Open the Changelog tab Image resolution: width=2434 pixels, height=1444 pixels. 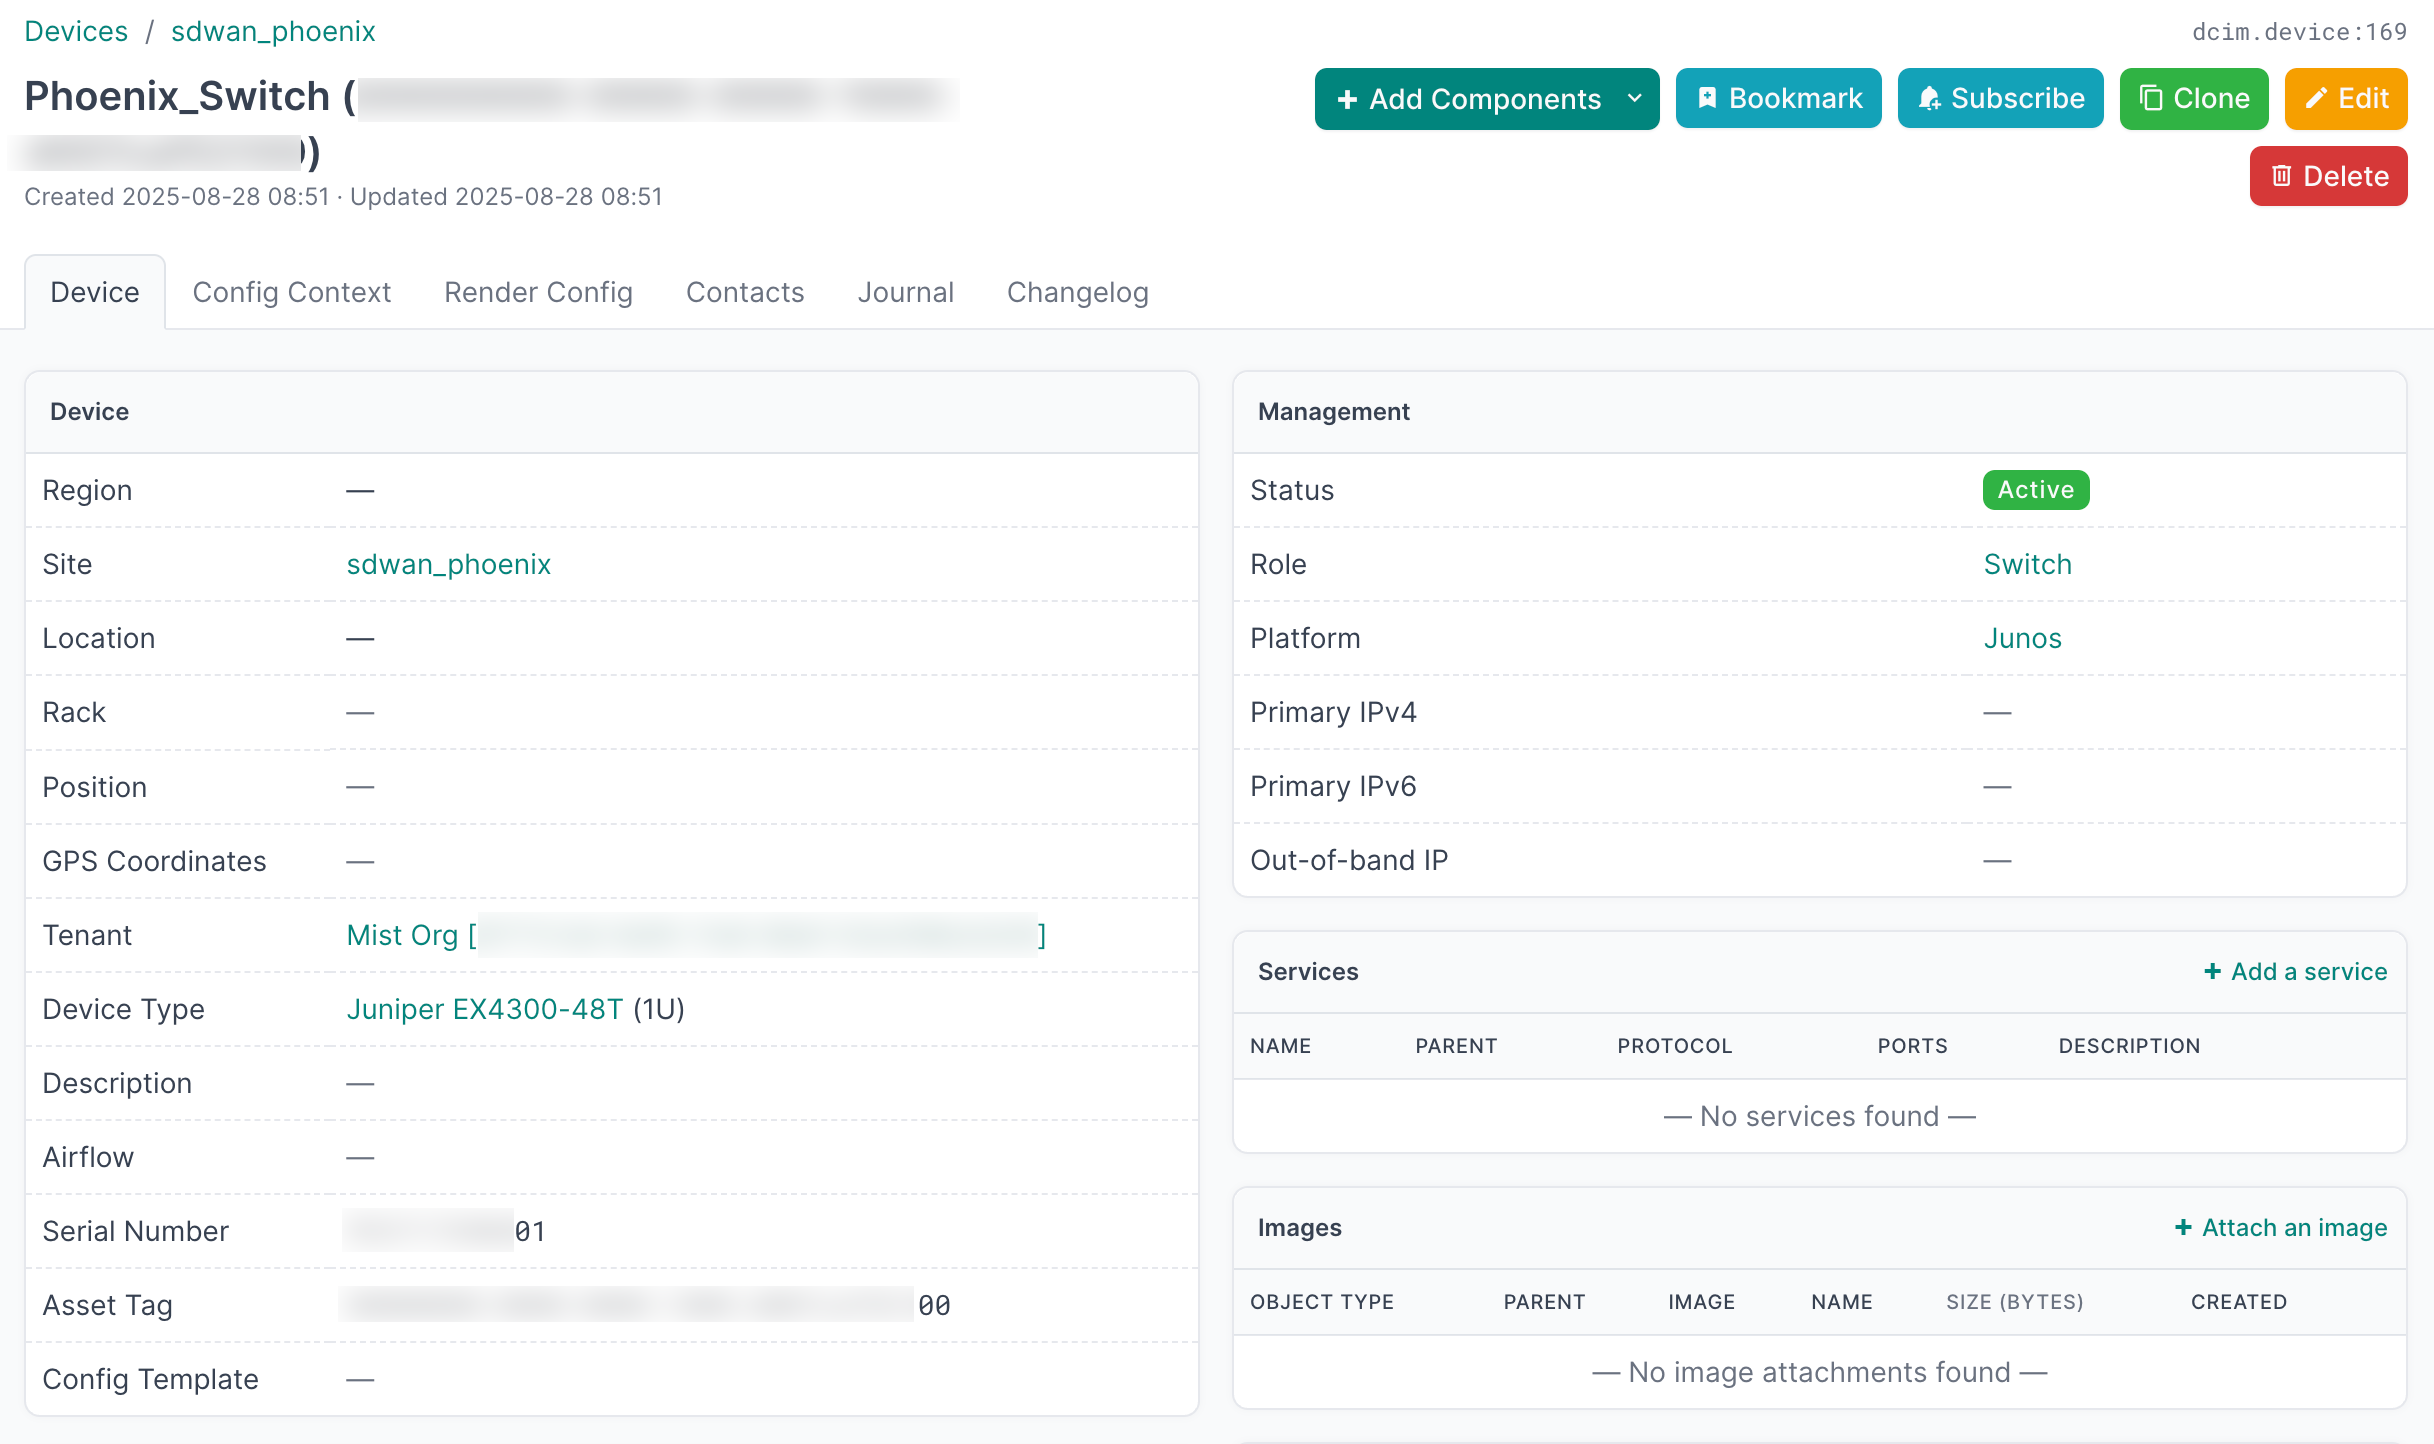pyautogui.click(x=1077, y=292)
